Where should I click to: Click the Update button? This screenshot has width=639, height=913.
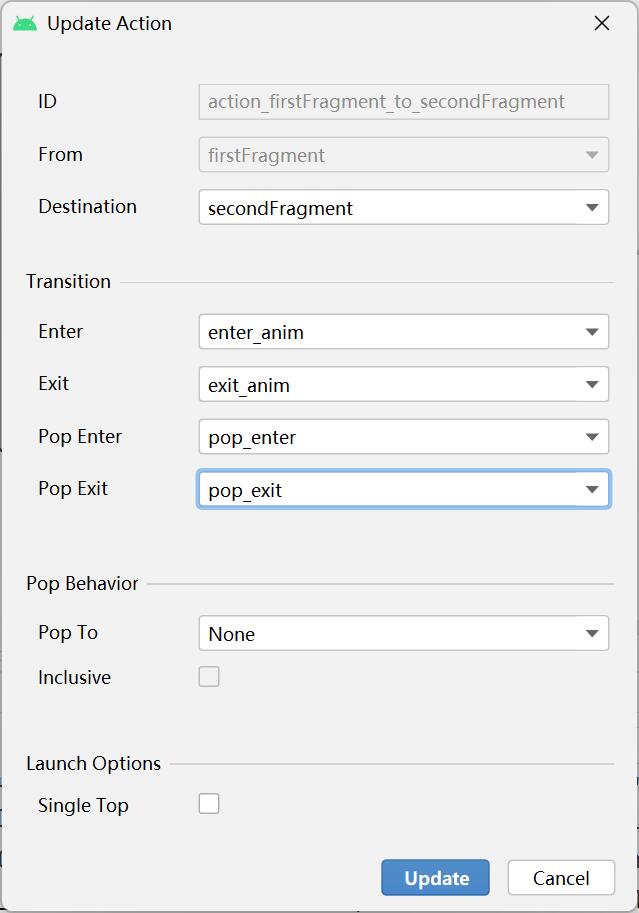436,877
